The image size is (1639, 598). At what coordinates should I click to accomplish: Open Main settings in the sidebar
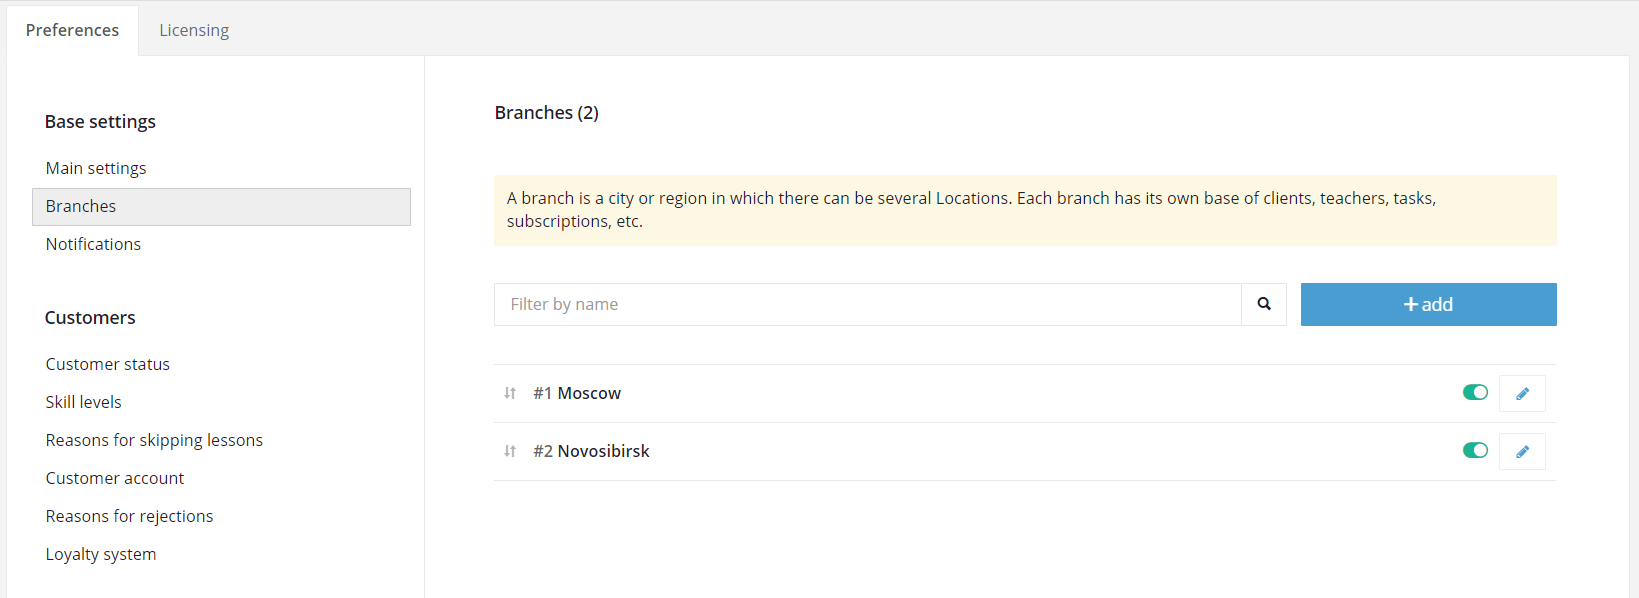tap(96, 168)
